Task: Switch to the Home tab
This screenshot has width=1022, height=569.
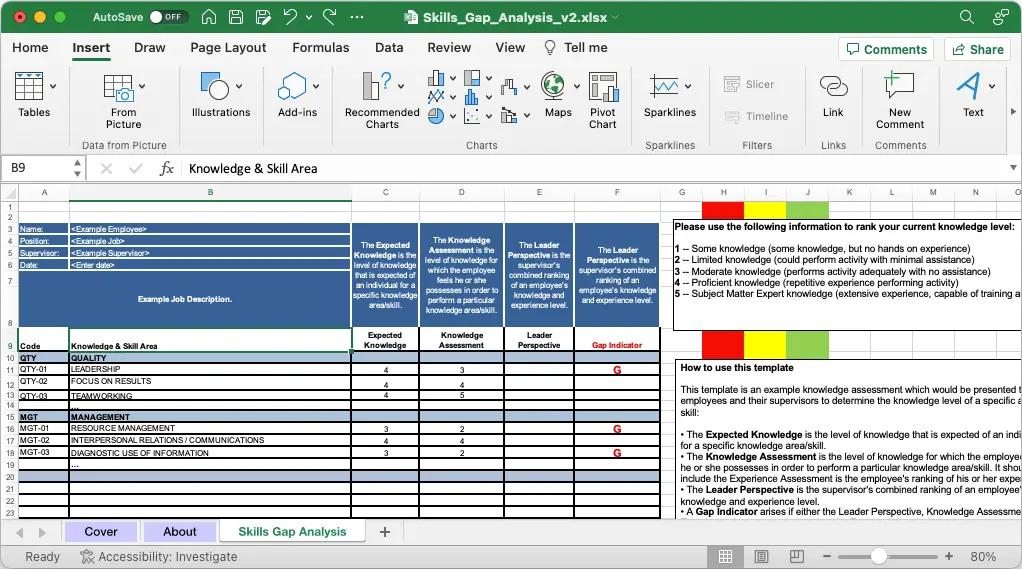Action: (x=30, y=48)
